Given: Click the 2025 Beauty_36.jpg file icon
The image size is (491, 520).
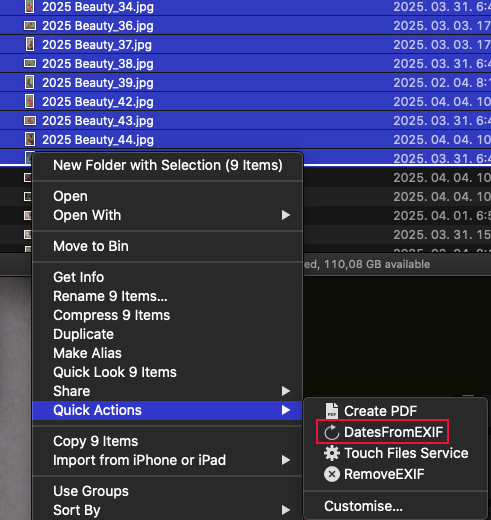Looking at the screenshot, I should [30, 26].
